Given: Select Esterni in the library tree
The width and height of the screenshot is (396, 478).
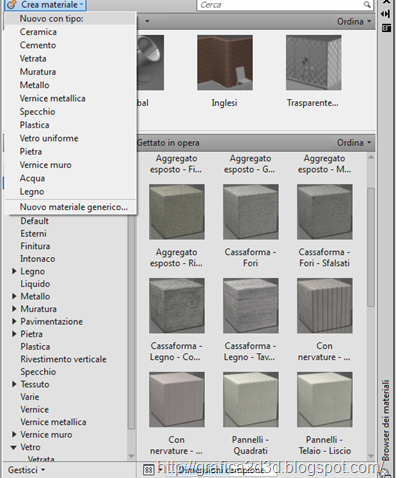Looking at the screenshot, I should [x=33, y=234].
